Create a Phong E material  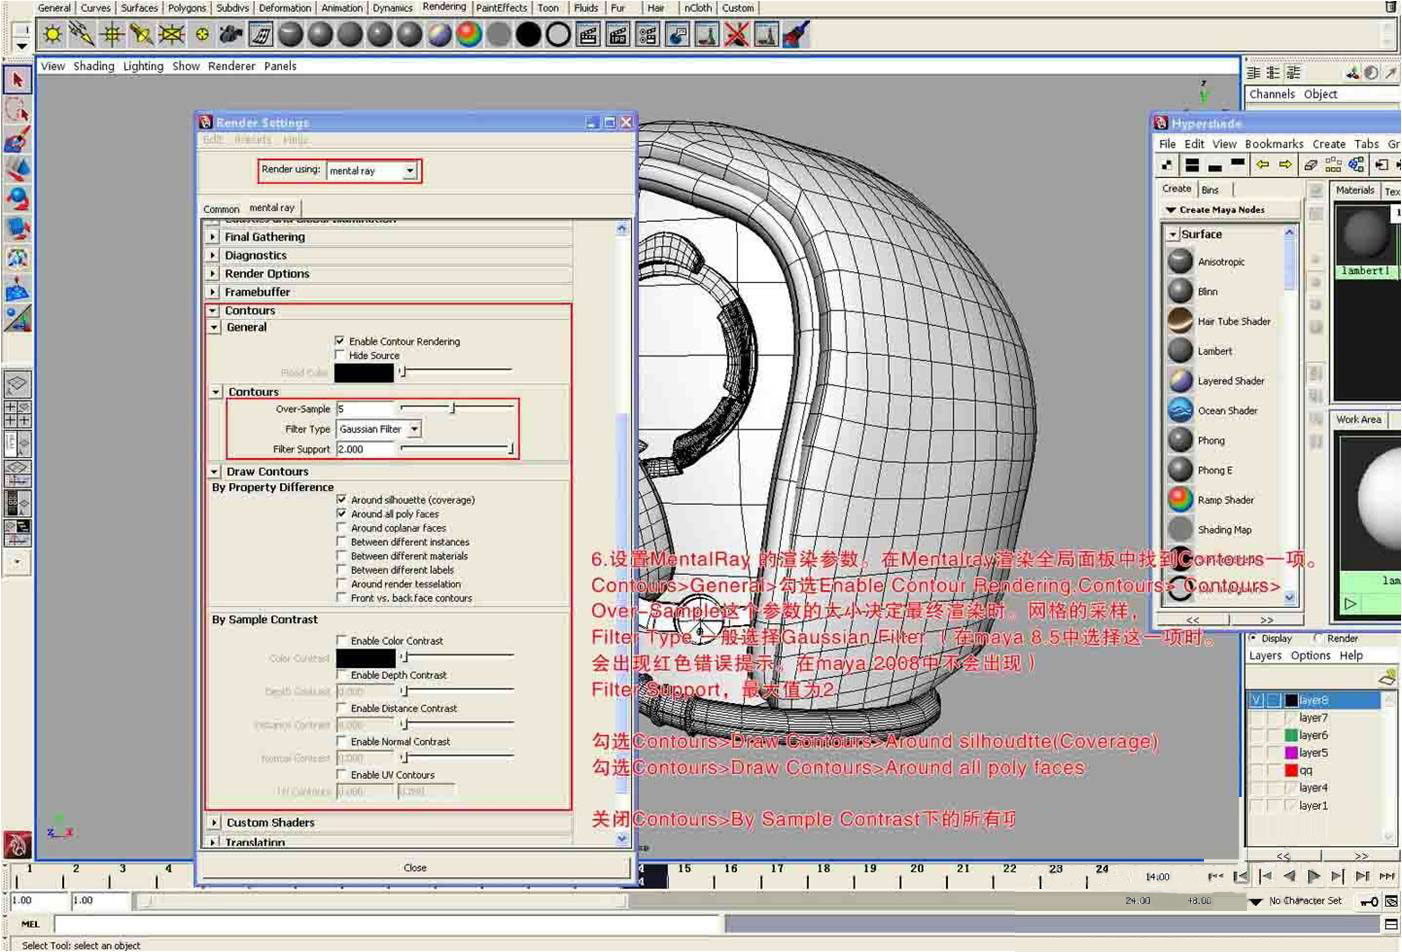tap(1201, 470)
